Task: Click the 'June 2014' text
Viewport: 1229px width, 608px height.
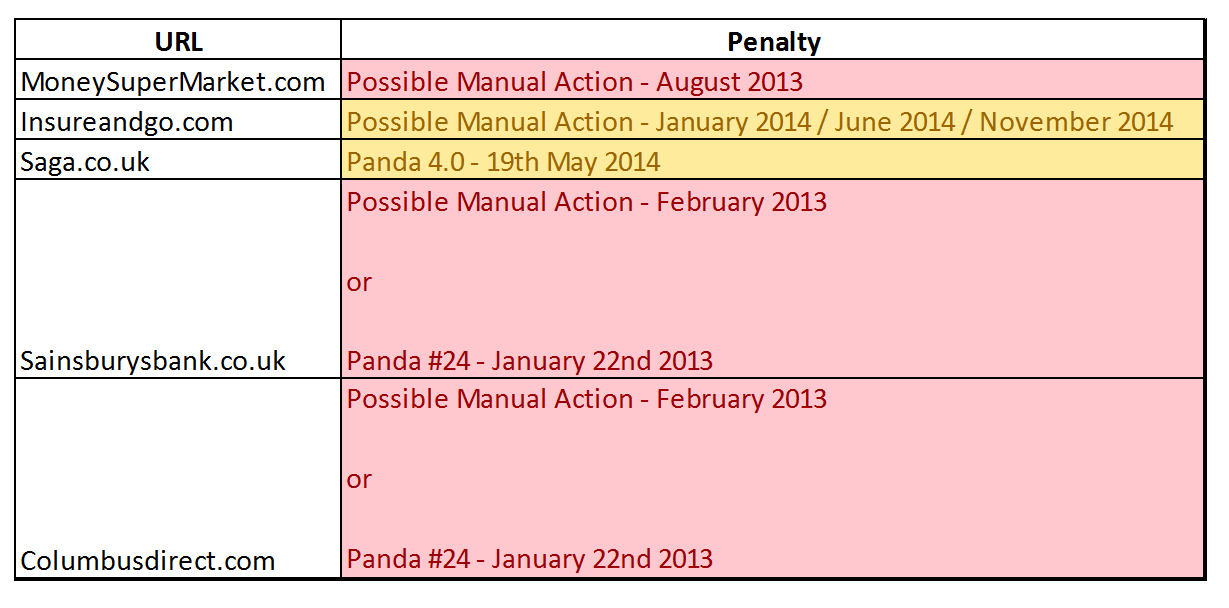Action: click(x=885, y=122)
